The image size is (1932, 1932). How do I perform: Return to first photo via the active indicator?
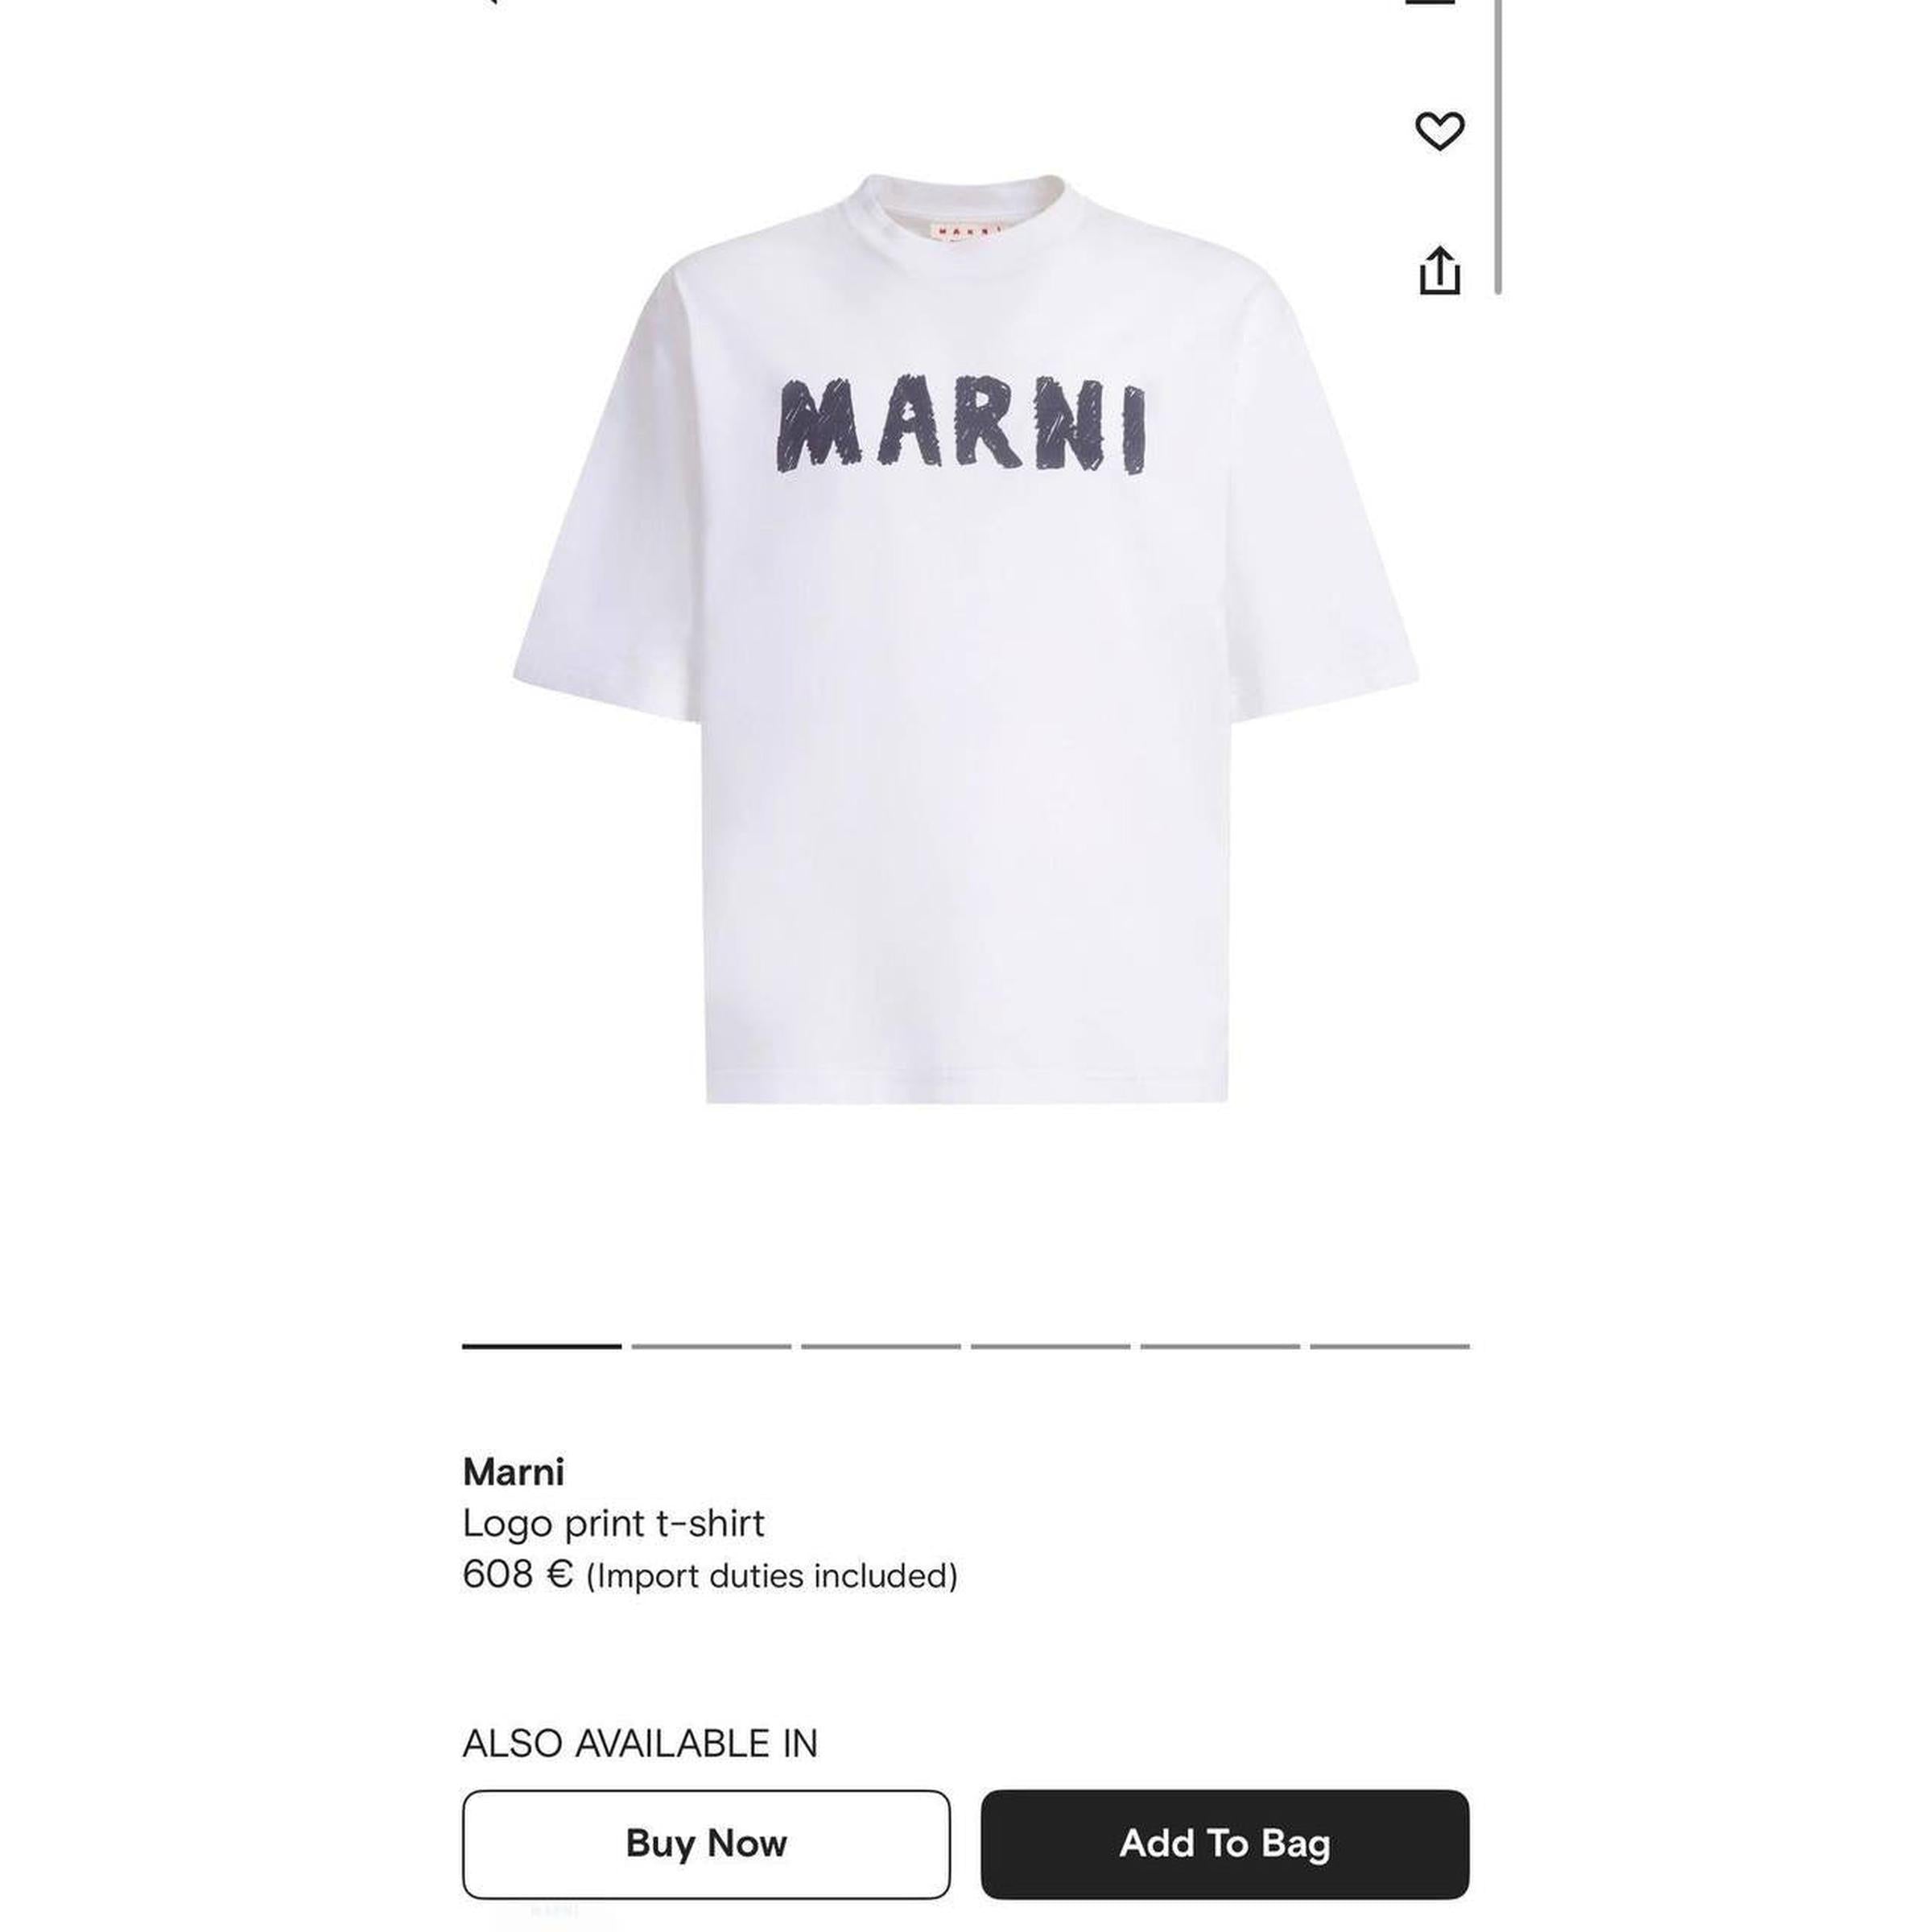click(542, 1346)
